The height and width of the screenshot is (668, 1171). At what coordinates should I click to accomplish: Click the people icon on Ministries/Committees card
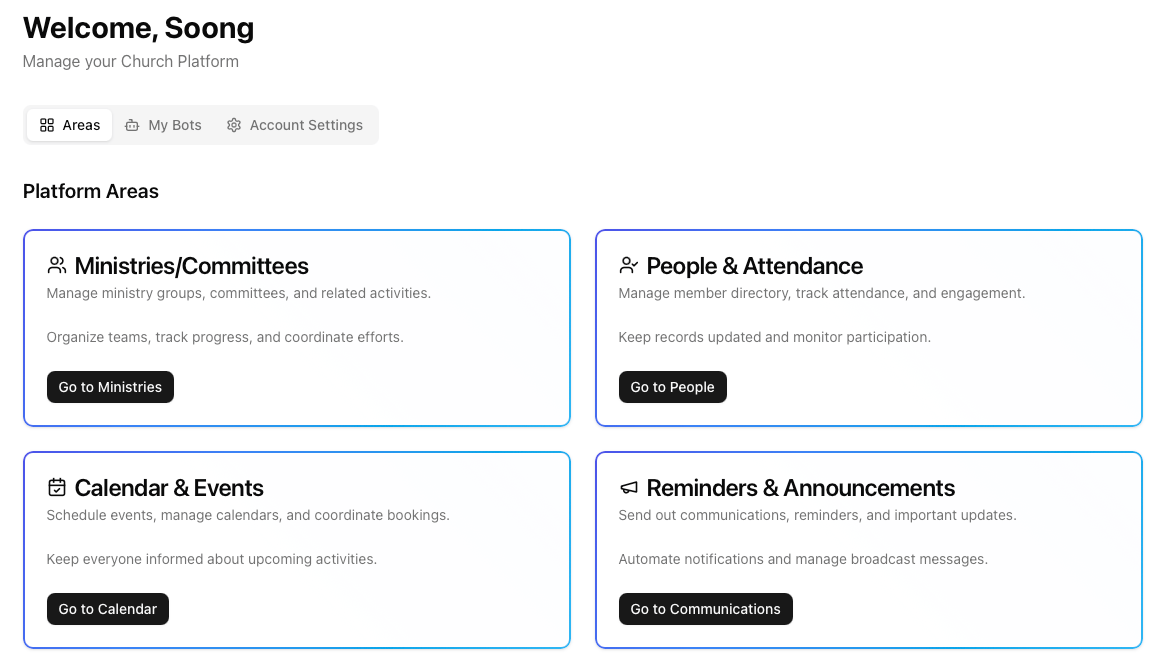(56, 265)
